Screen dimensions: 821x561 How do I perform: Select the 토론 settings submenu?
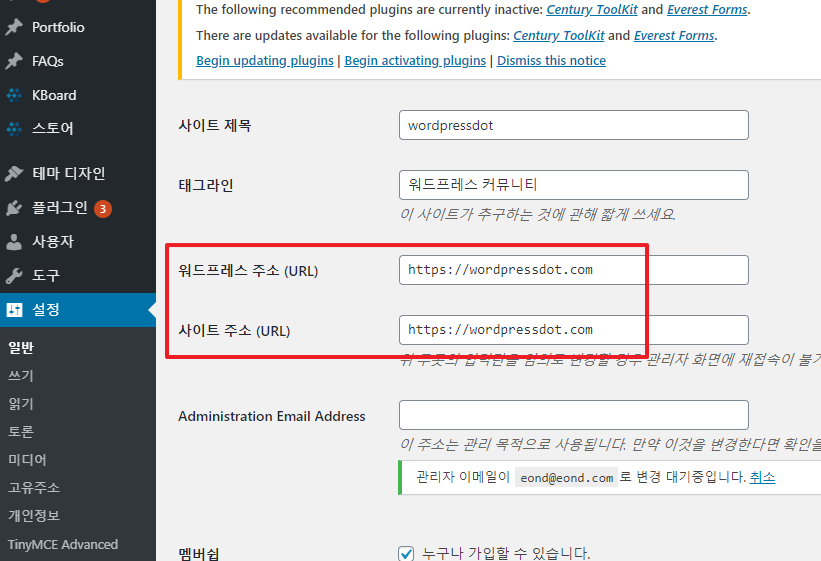21,432
